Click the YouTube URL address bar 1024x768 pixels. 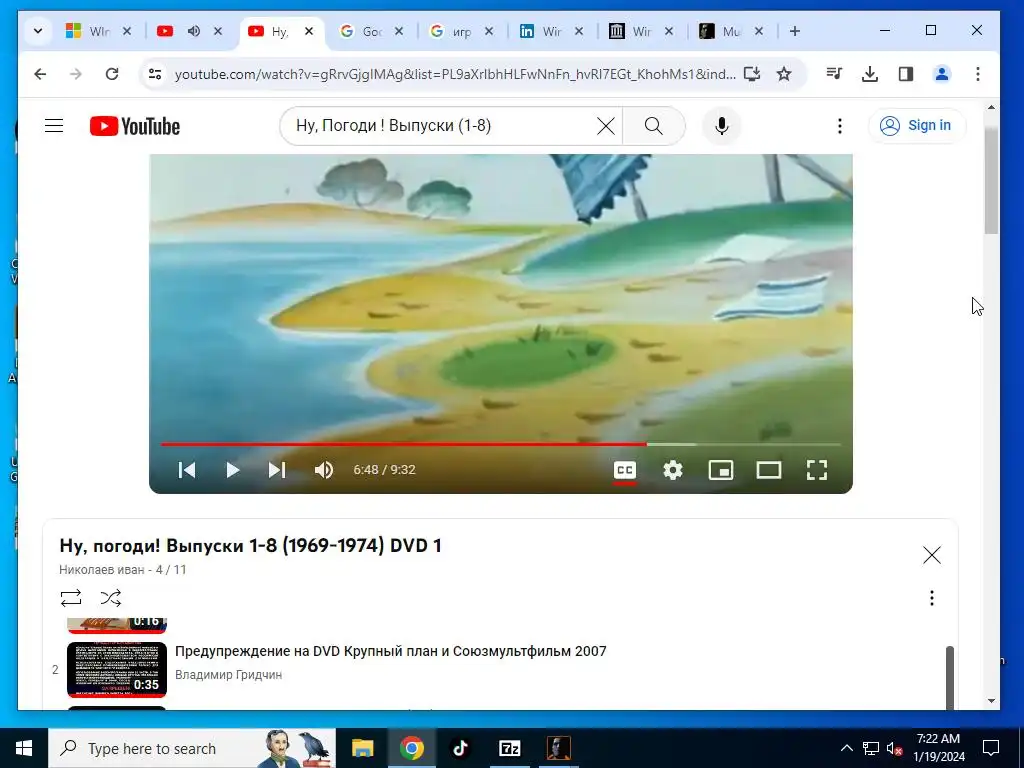tap(455, 74)
